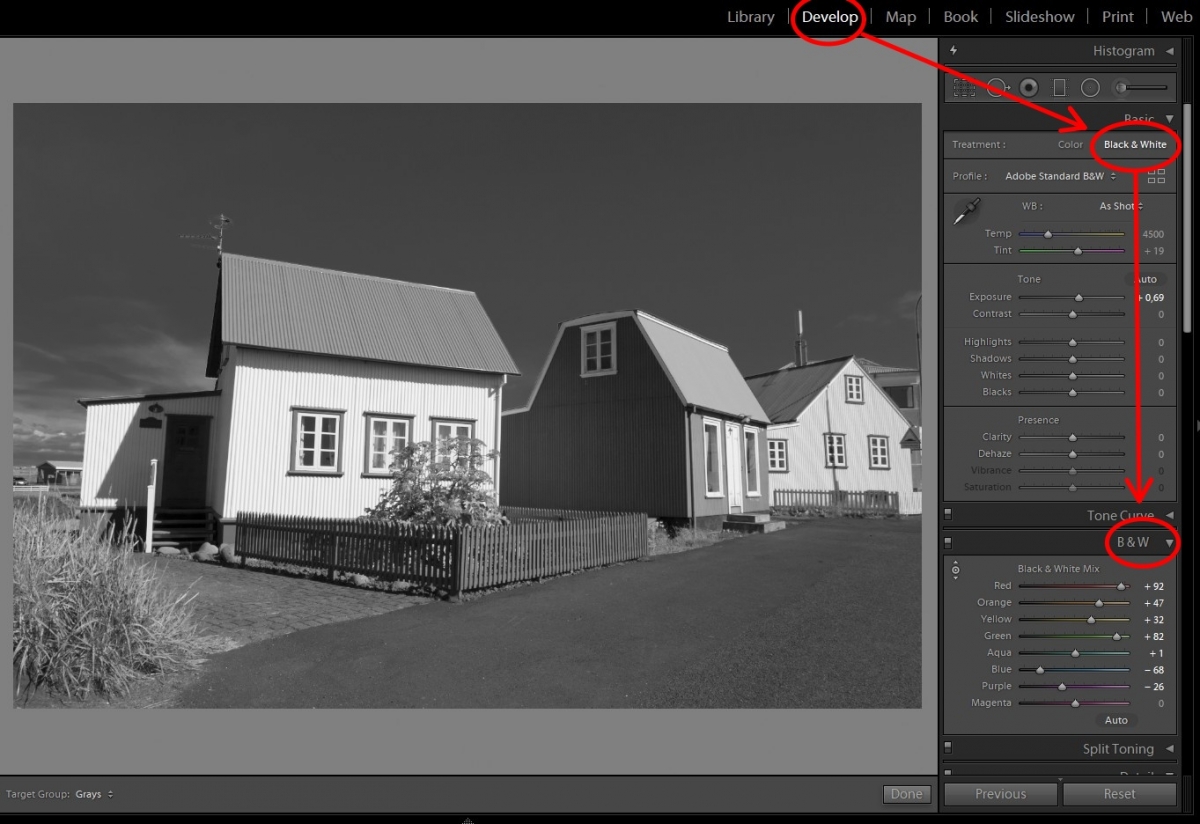This screenshot has width=1200, height=824.
Task: Select the Crop Overlay tool
Action: (964, 88)
